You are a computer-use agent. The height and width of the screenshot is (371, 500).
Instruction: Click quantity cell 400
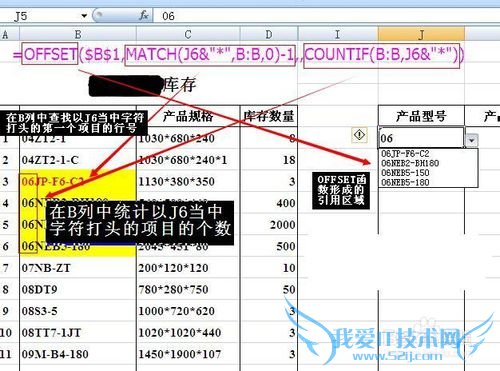tap(269, 203)
